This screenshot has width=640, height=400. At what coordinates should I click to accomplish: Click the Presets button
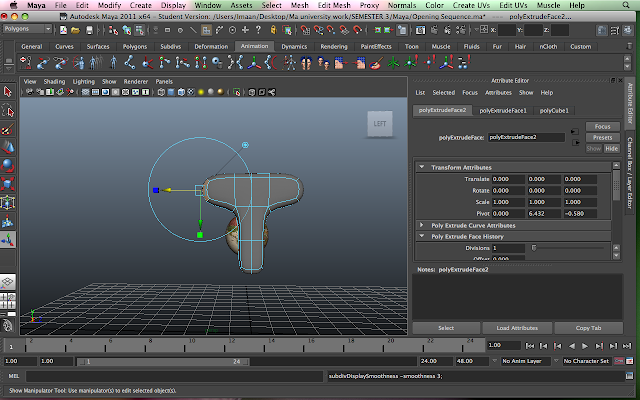click(602, 137)
